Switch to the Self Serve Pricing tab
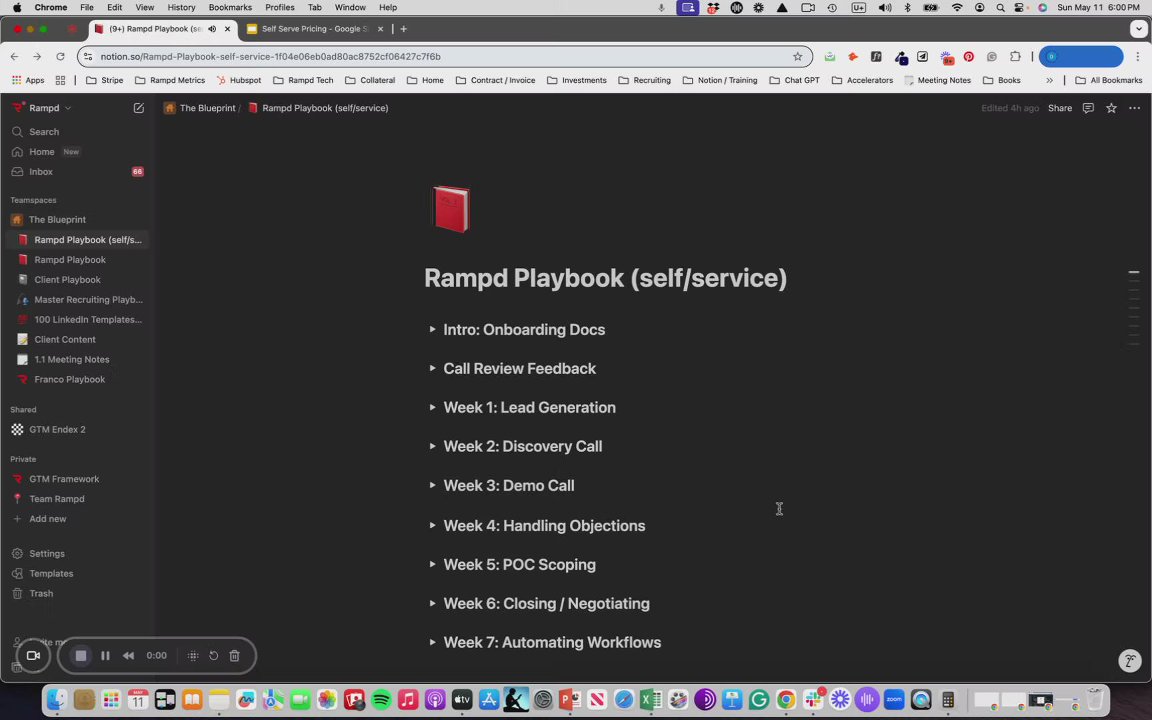This screenshot has height=720, width=1152. [316, 29]
